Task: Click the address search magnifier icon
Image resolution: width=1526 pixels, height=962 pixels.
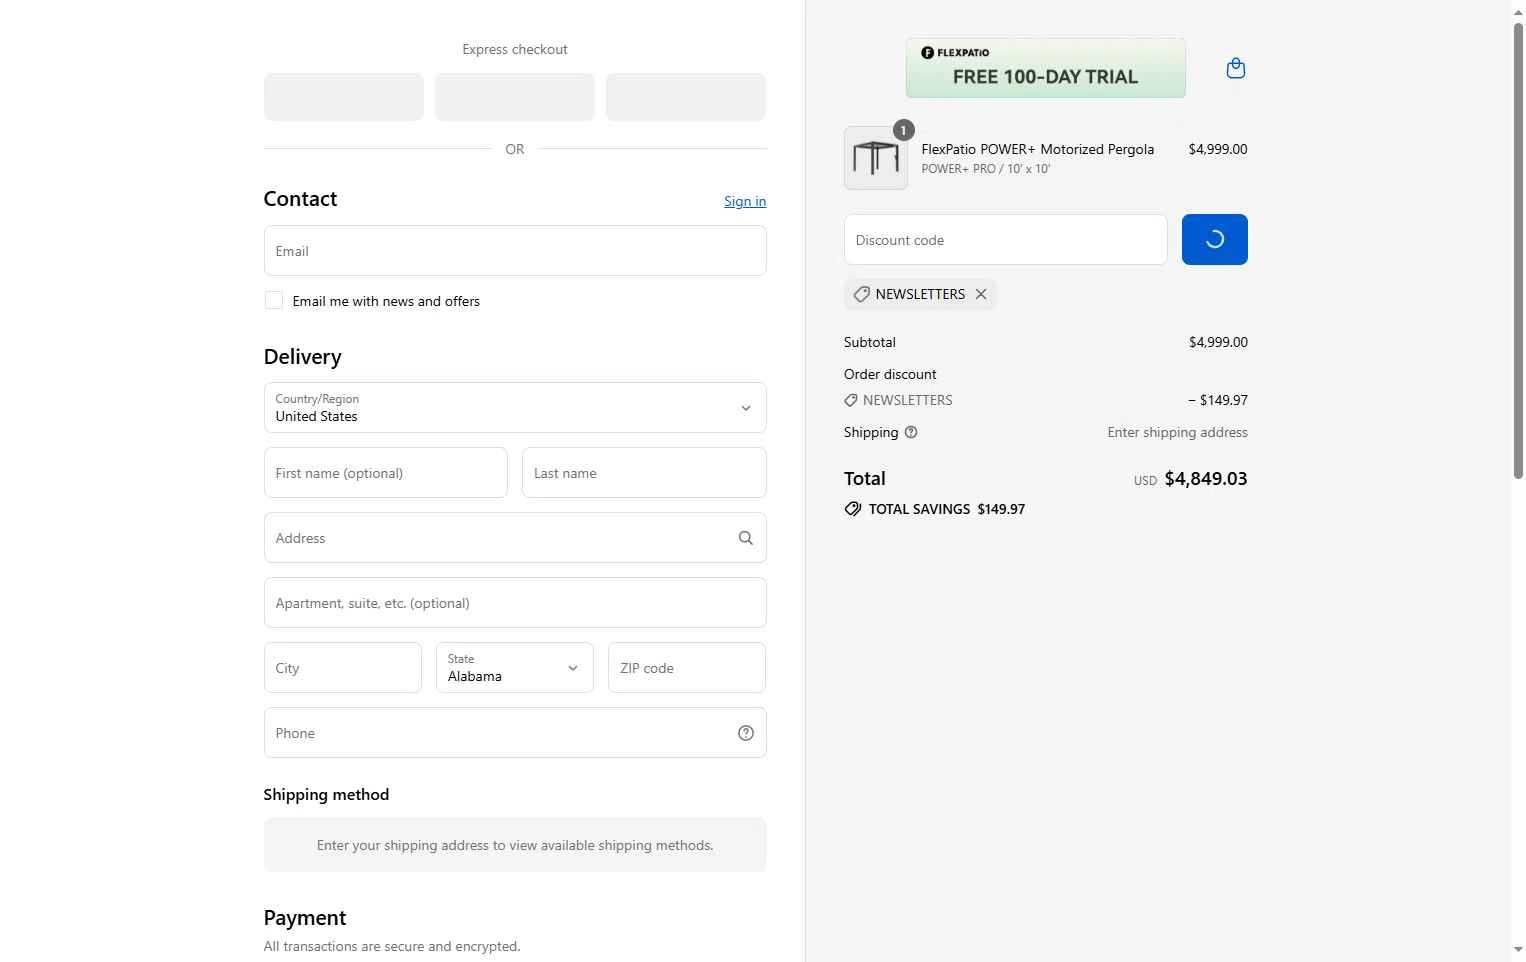Action: (746, 538)
